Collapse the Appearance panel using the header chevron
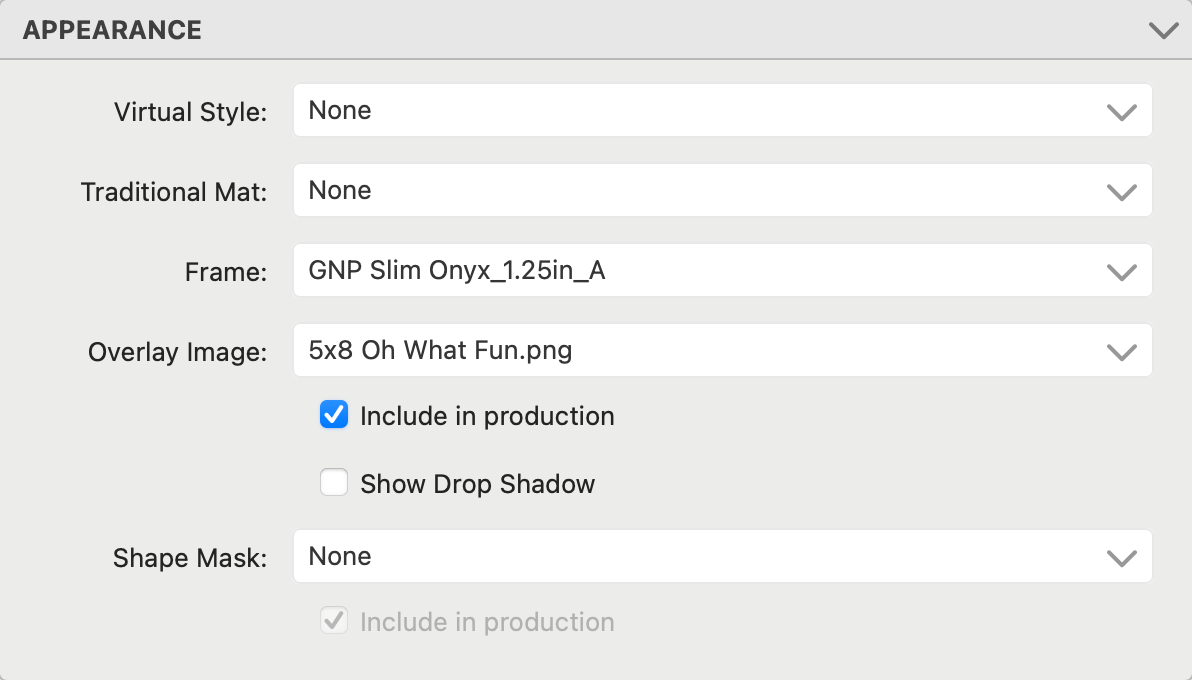This screenshot has width=1192, height=680. 1163,31
